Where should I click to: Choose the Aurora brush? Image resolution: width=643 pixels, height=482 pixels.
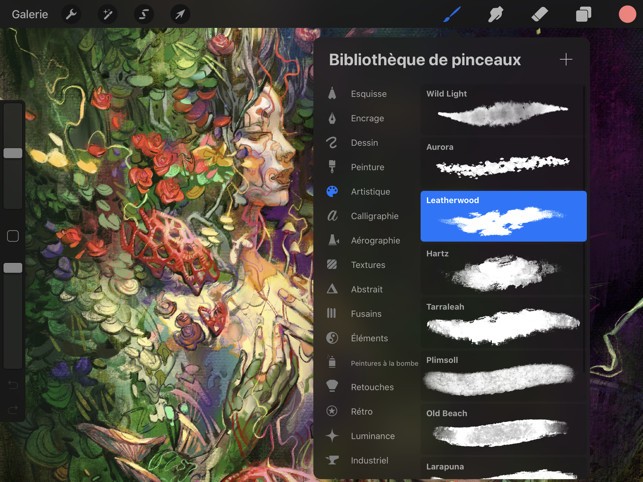pyautogui.click(x=503, y=162)
